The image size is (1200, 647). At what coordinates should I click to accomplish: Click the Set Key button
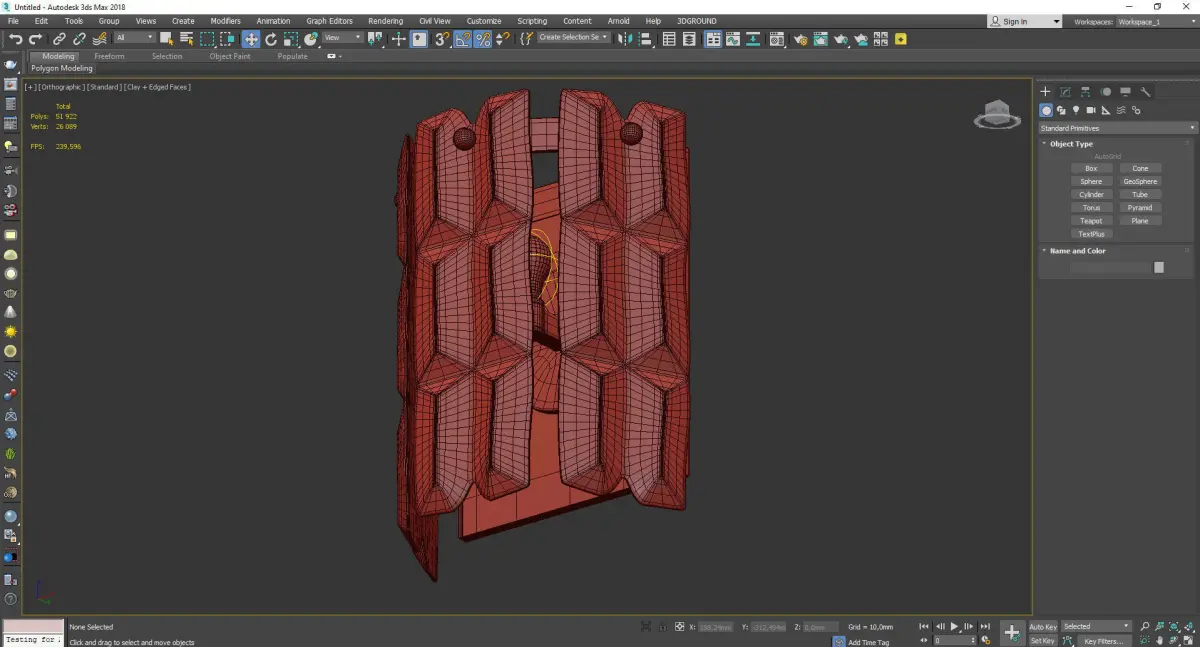(x=1043, y=640)
